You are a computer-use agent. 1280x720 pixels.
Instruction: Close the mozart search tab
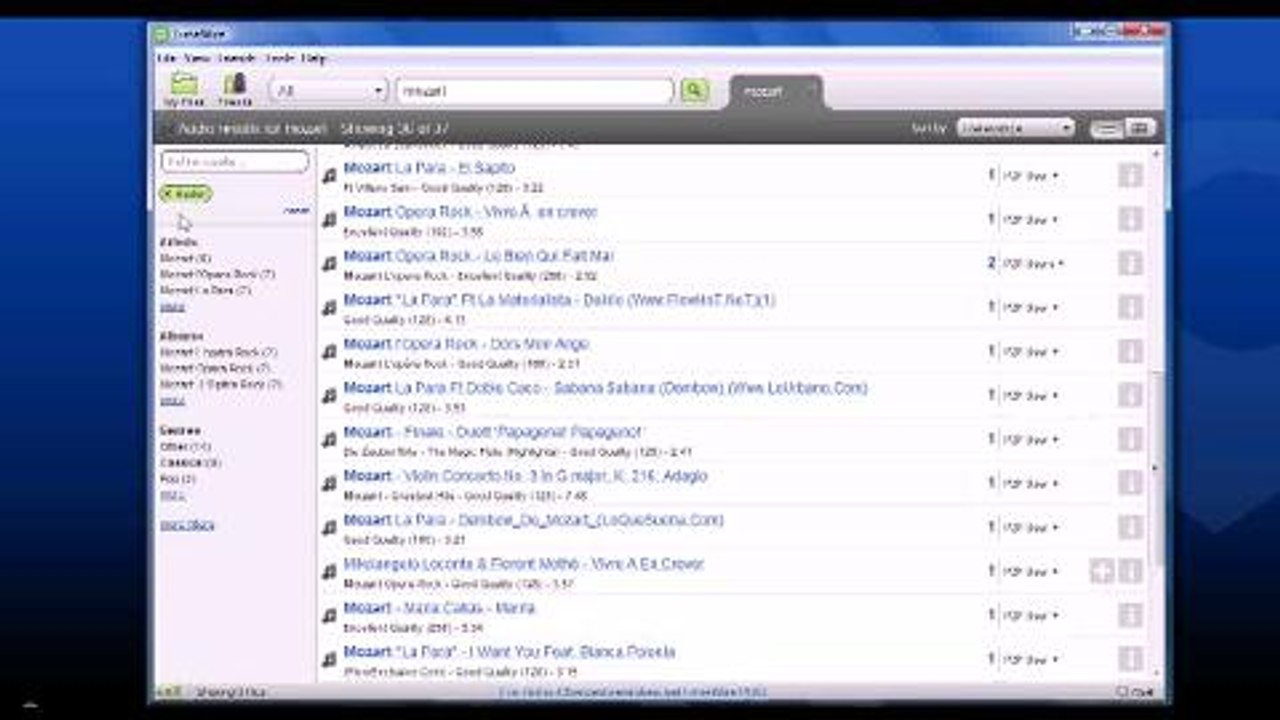(812, 92)
